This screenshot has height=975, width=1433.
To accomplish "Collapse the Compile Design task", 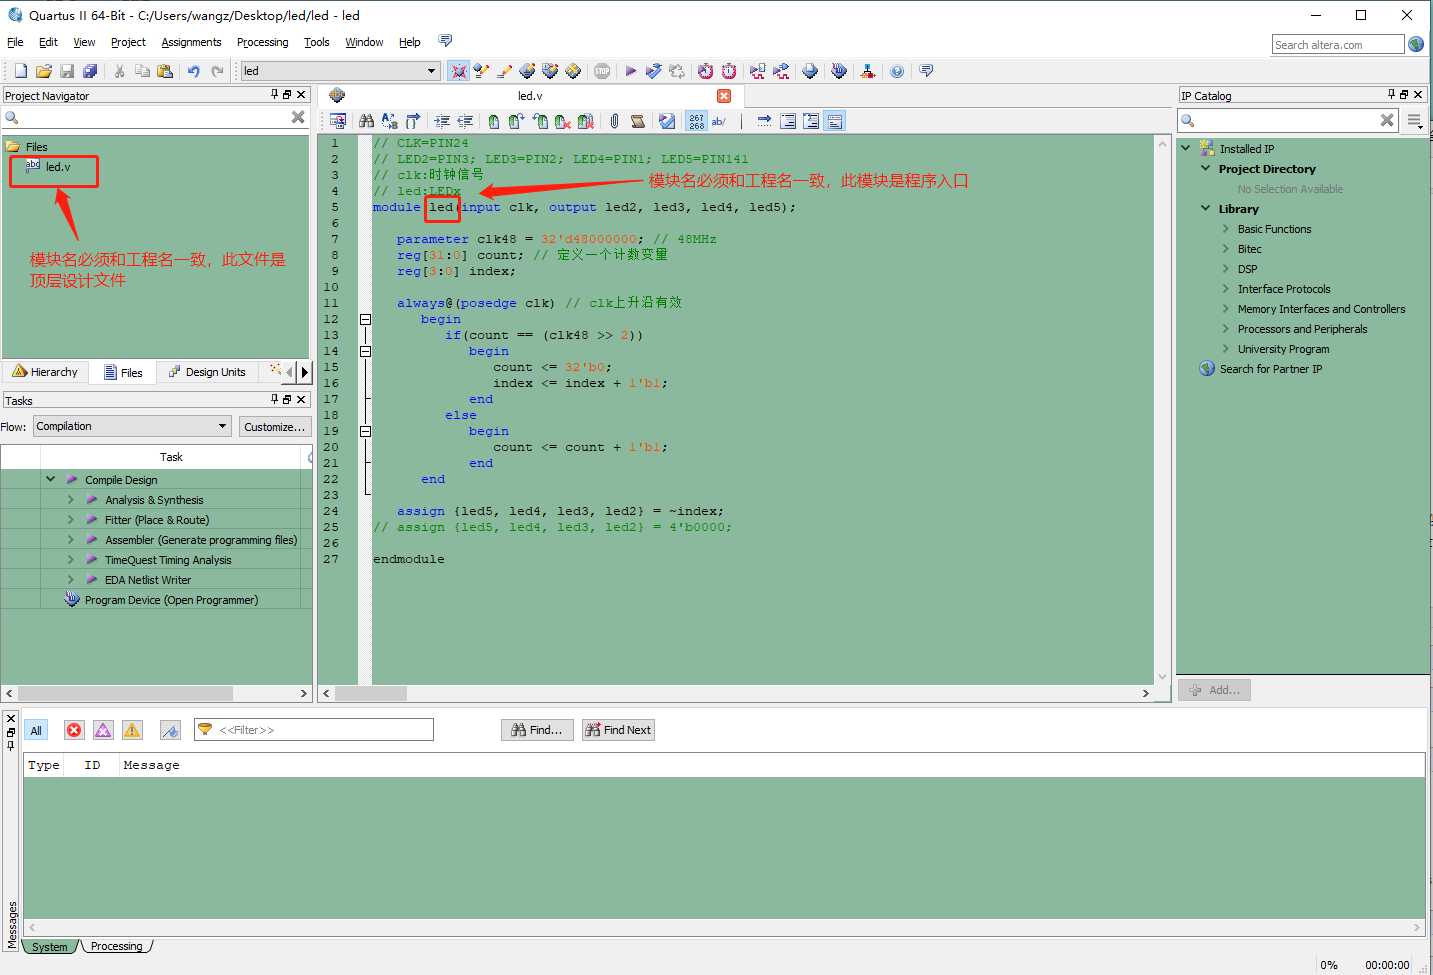I will click(51, 479).
